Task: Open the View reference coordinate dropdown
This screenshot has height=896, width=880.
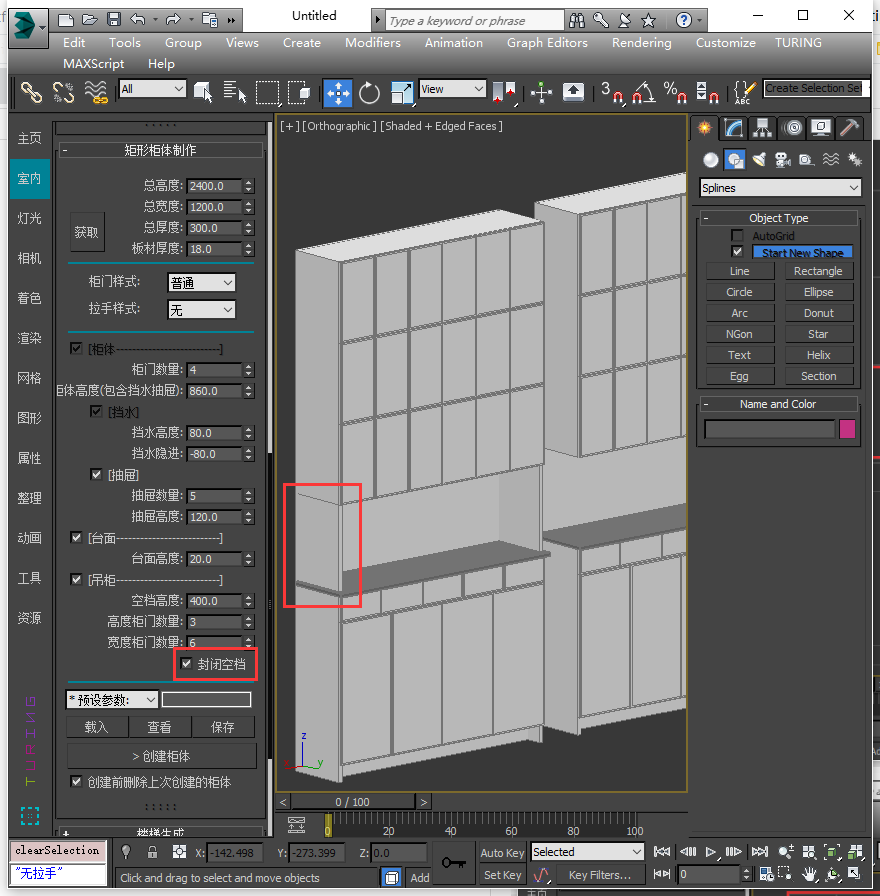Action: click(453, 89)
